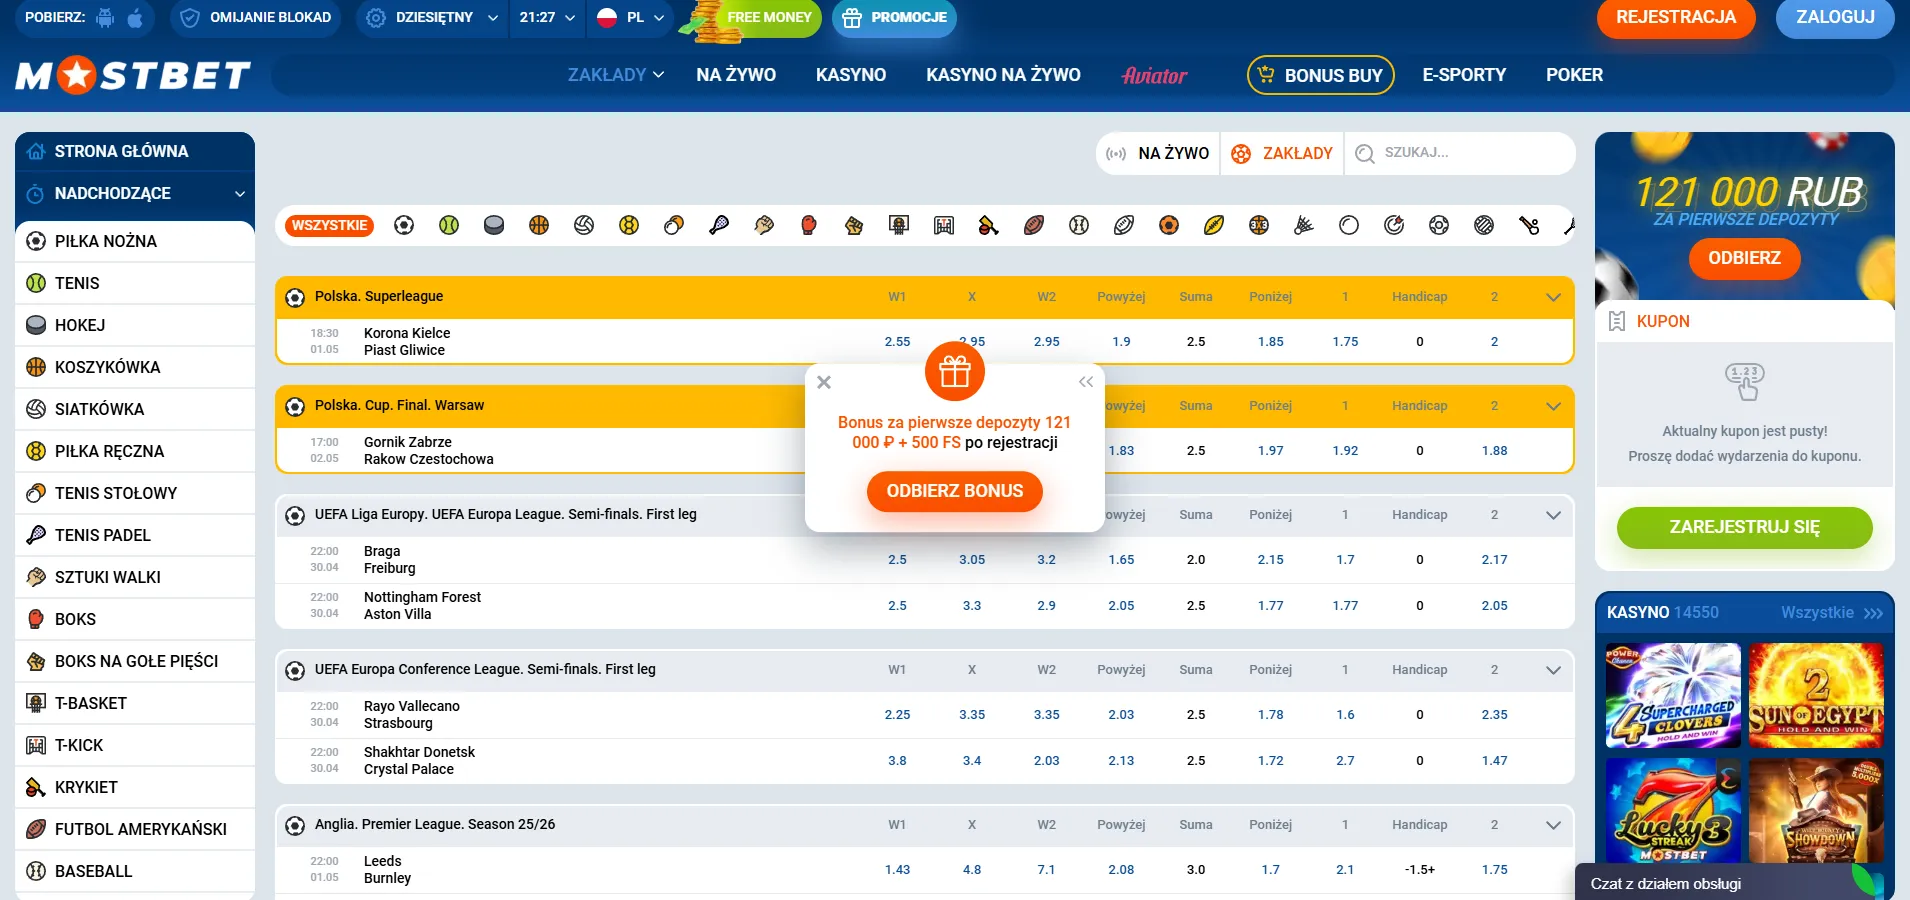Viewport: 1910px width, 900px height.
Task: Select the padel racket icon in filter bar
Action: [x=719, y=225]
